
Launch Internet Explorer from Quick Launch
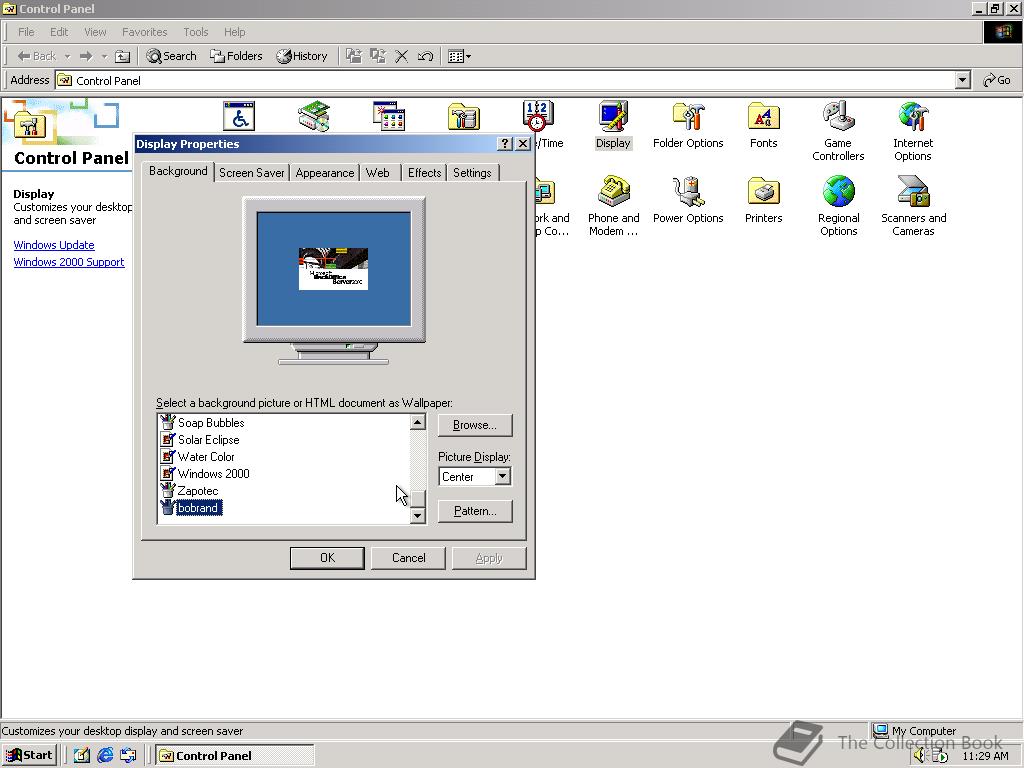pyautogui.click(x=105, y=756)
